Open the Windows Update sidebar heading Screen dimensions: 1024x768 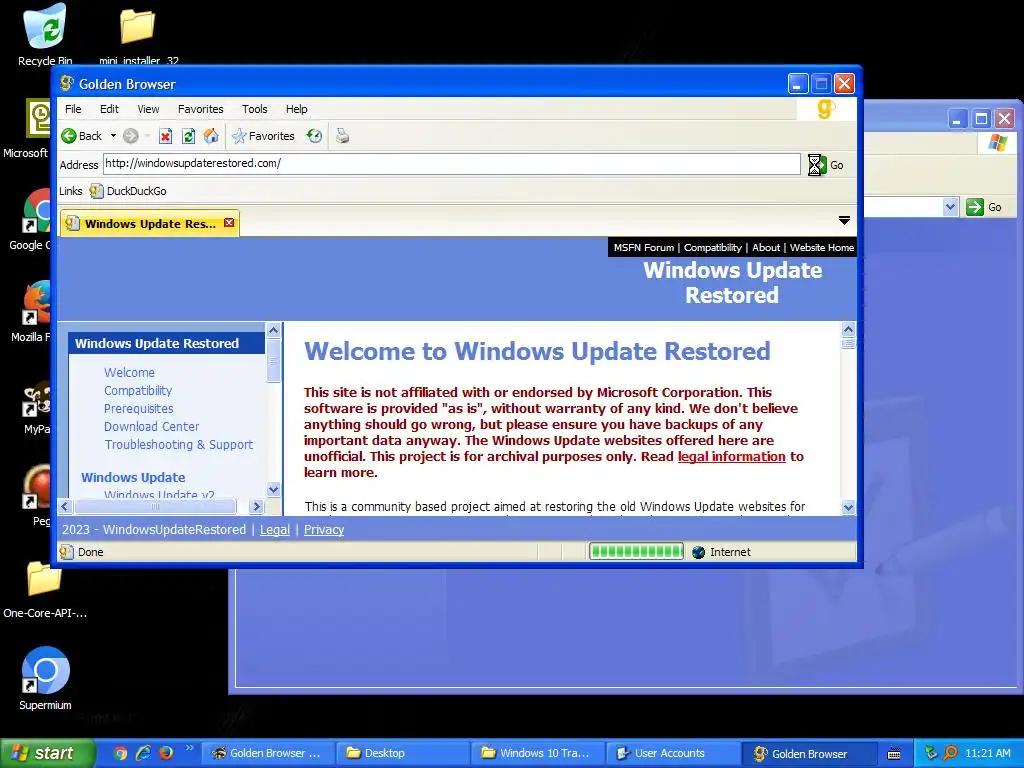click(x=133, y=477)
